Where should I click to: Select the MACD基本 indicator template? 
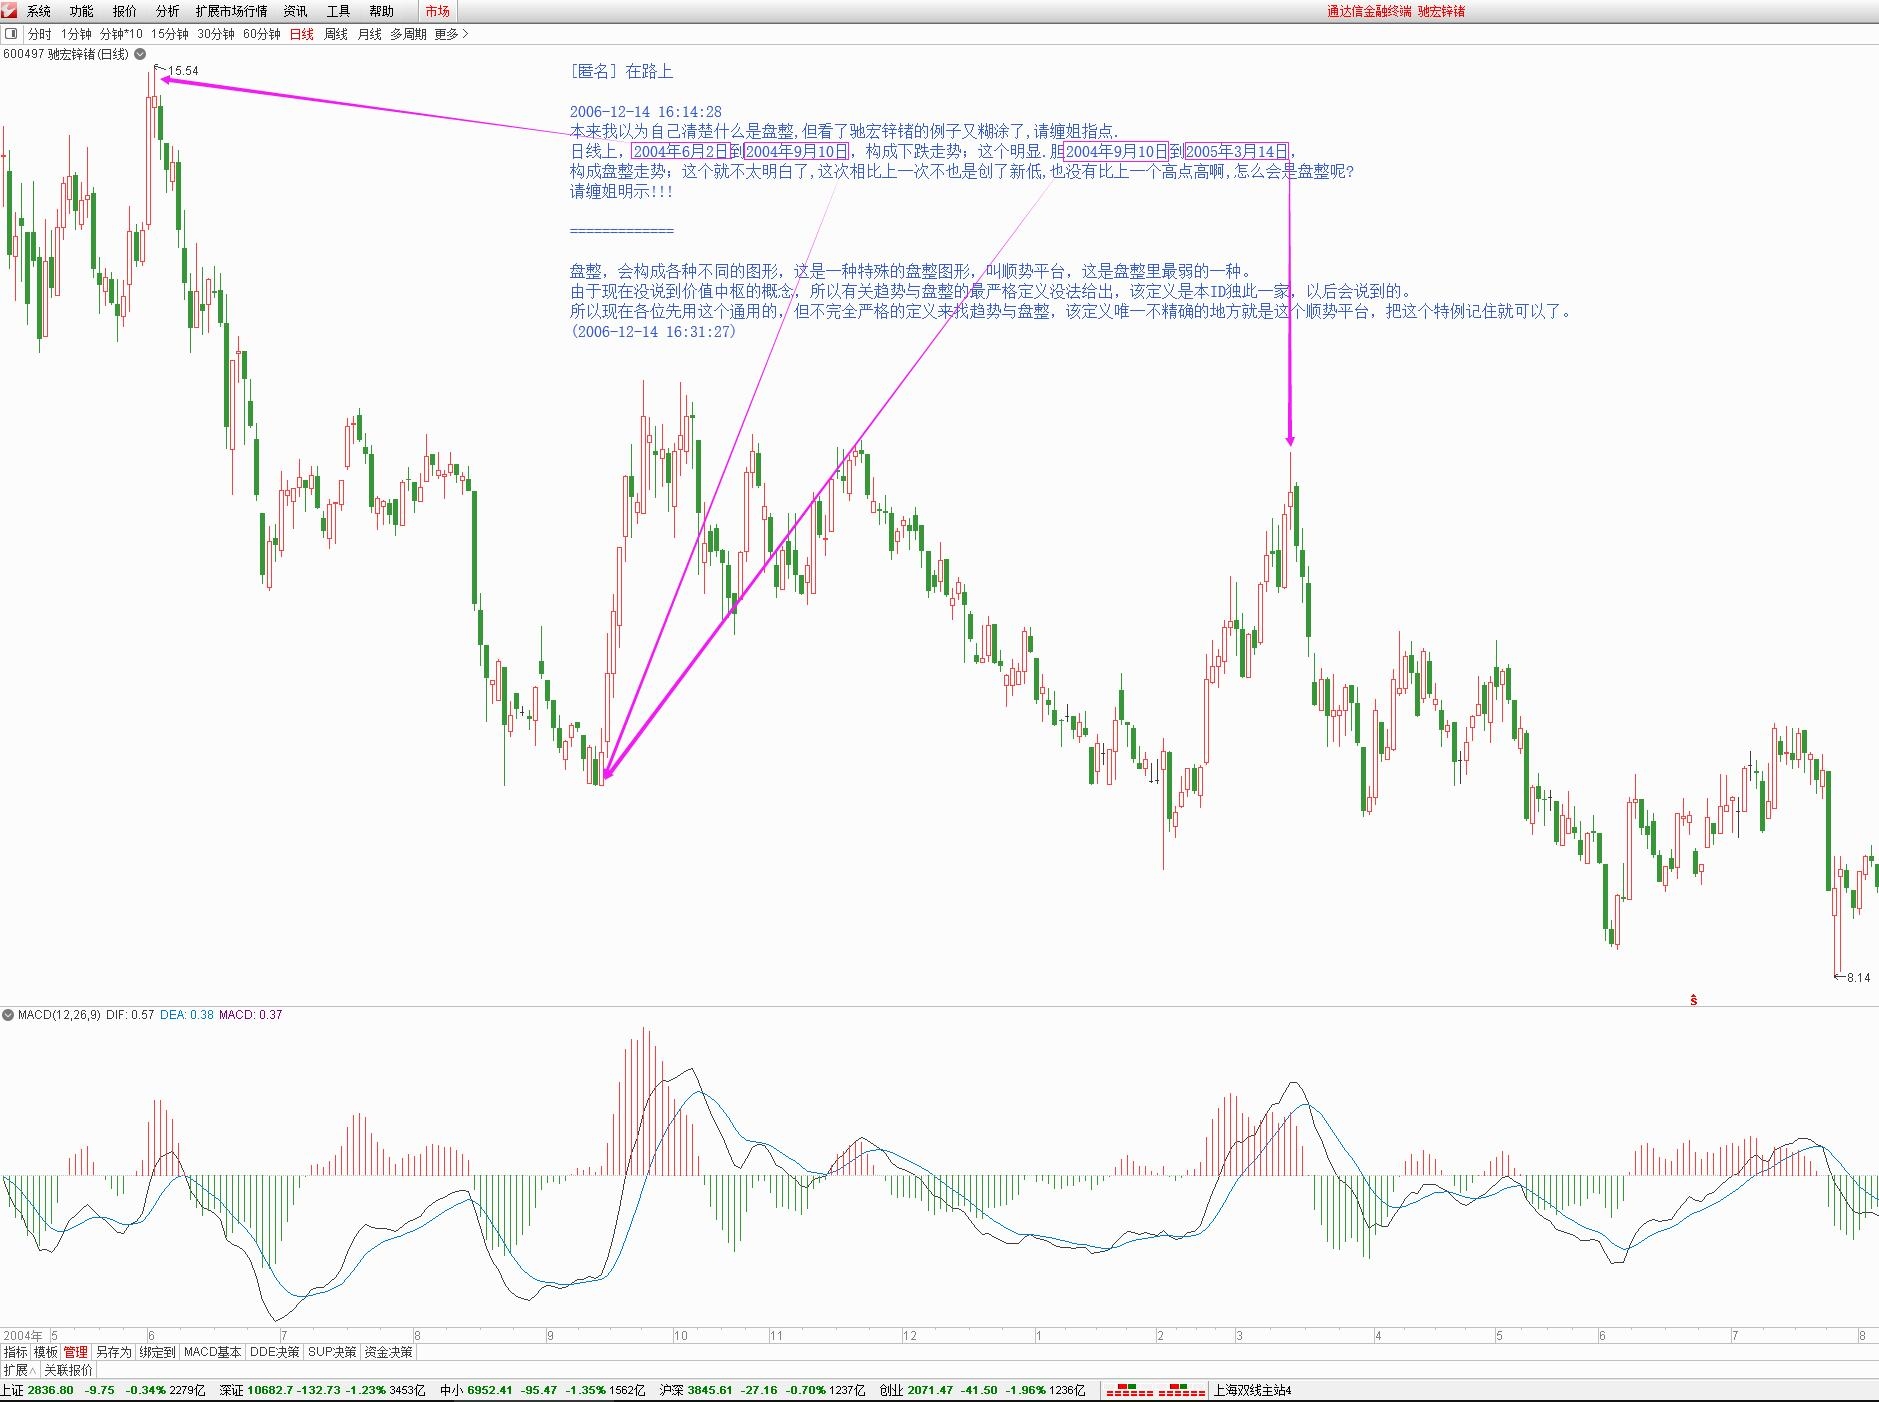[x=212, y=1352]
